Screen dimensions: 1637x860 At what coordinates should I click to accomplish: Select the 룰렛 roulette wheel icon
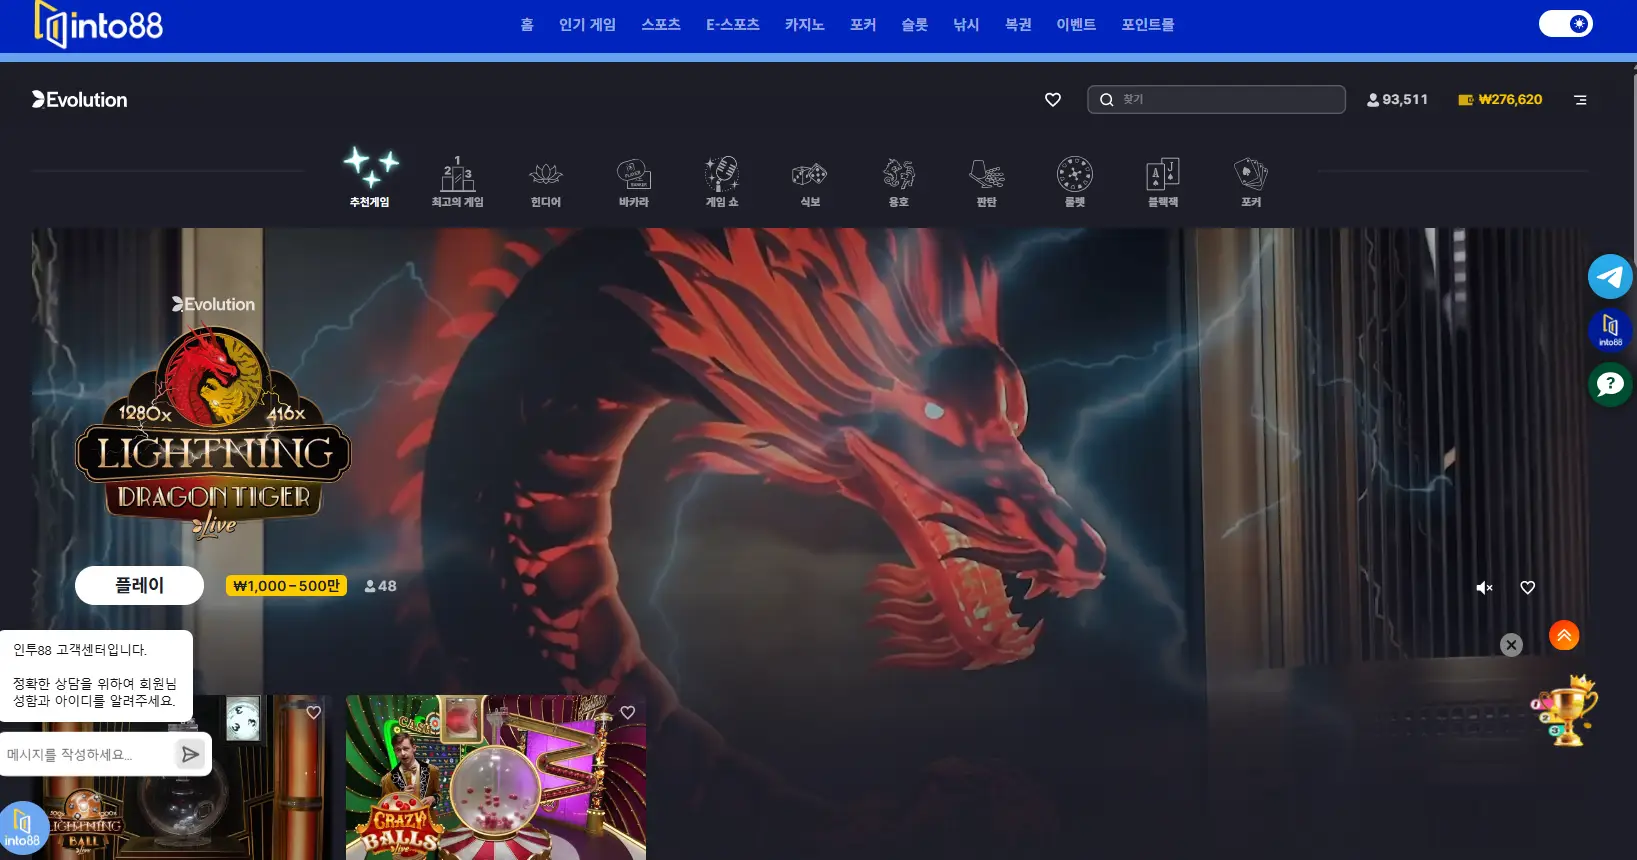(x=1074, y=176)
